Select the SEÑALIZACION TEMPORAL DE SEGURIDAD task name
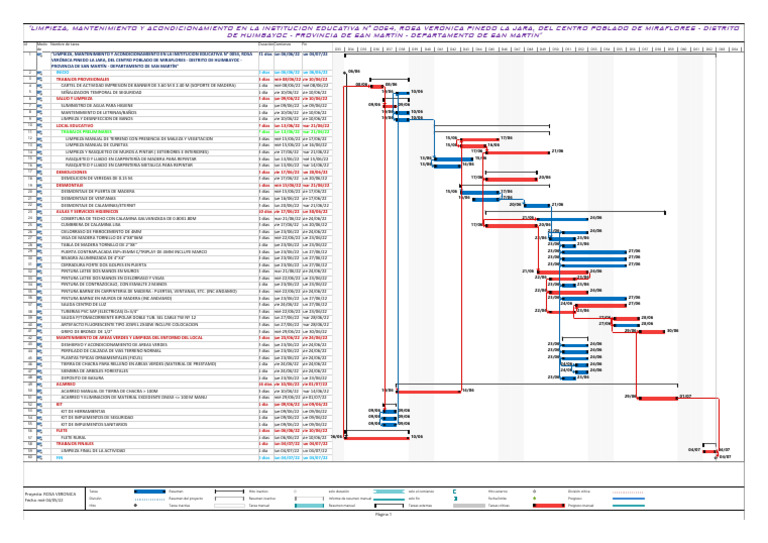 tap(101, 92)
